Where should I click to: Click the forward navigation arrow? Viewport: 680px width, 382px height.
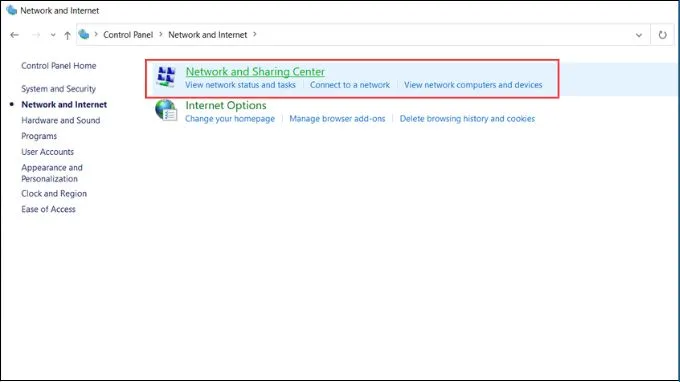[x=36, y=35]
